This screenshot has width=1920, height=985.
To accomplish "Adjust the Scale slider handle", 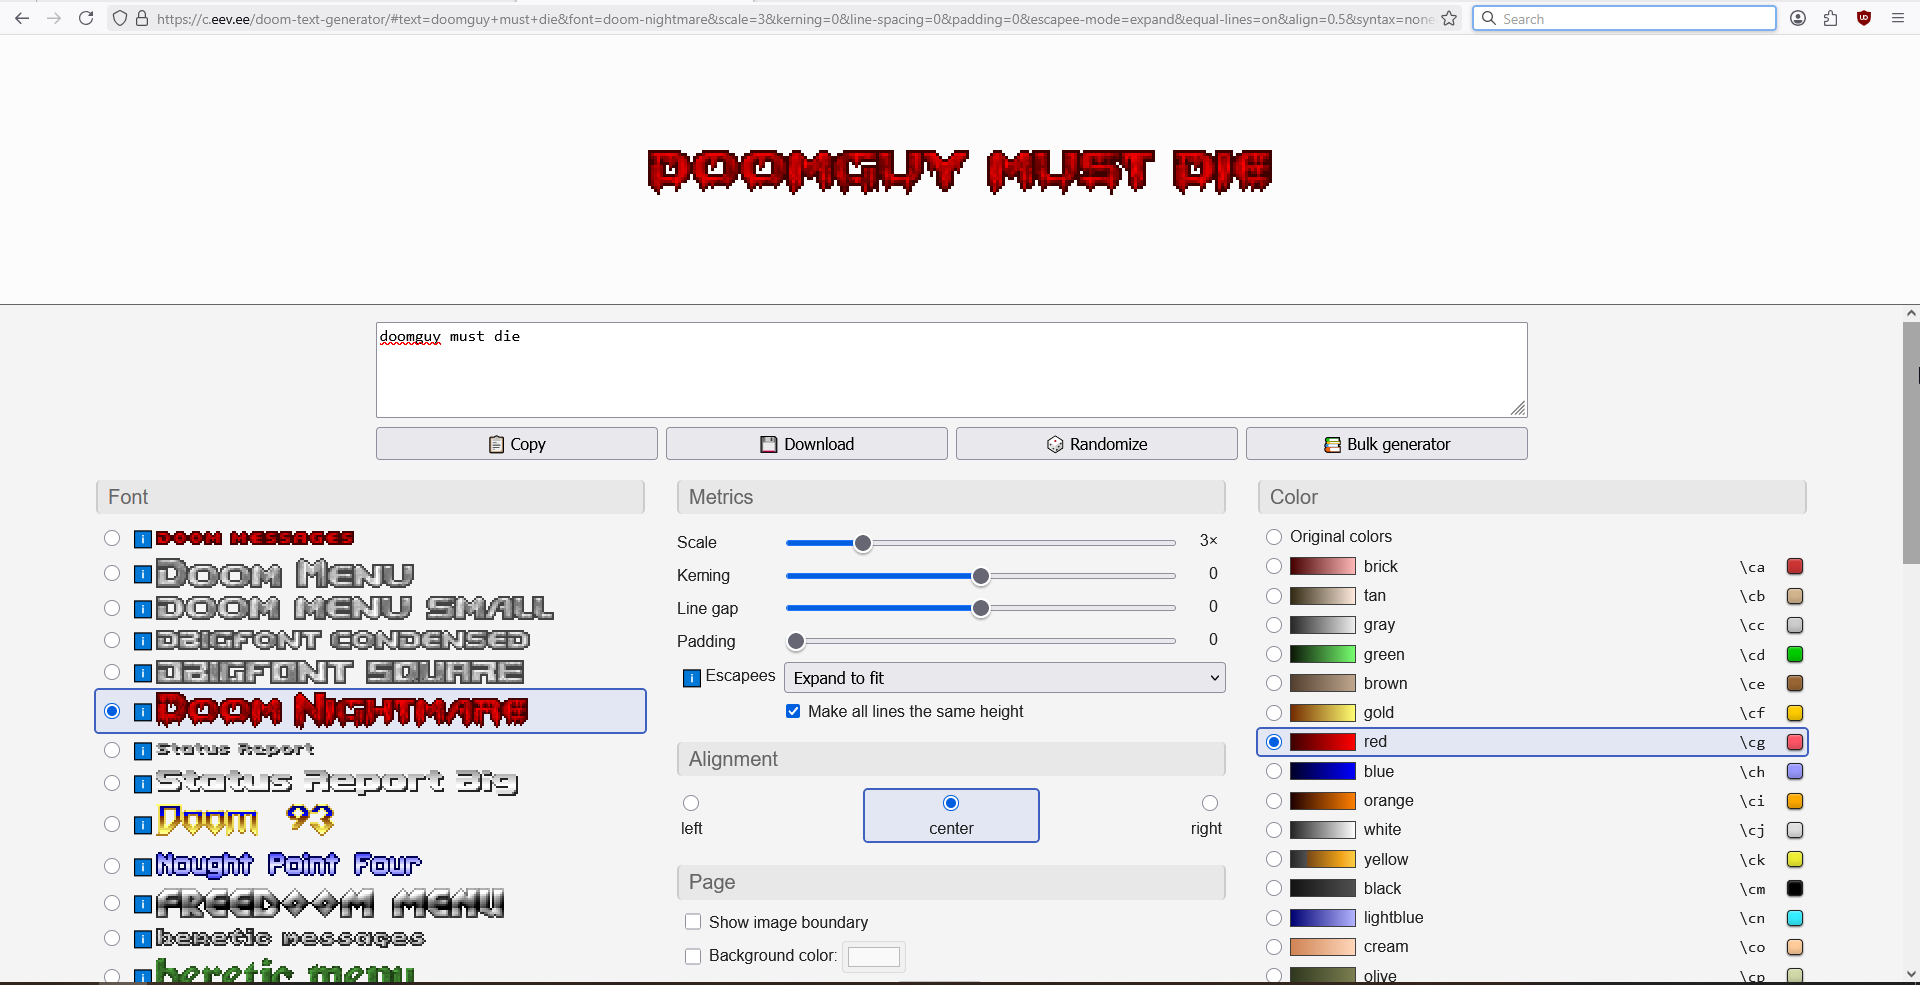I will pyautogui.click(x=863, y=543).
